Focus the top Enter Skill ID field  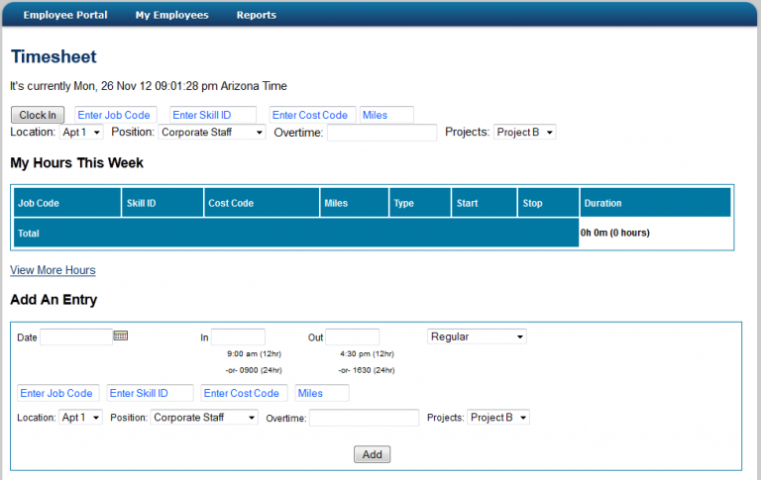point(213,115)
